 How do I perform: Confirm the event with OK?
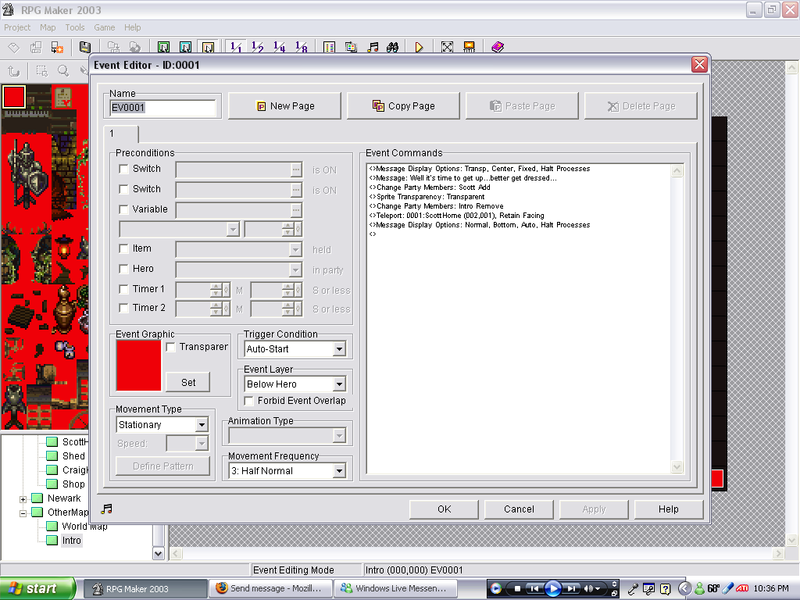(444, 509)
